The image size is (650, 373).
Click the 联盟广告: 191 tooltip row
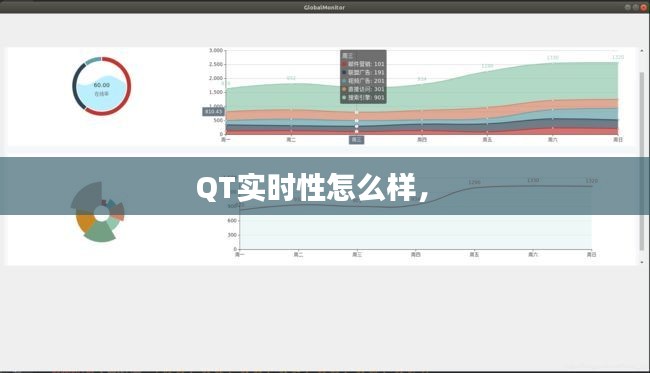coord(363,73)
